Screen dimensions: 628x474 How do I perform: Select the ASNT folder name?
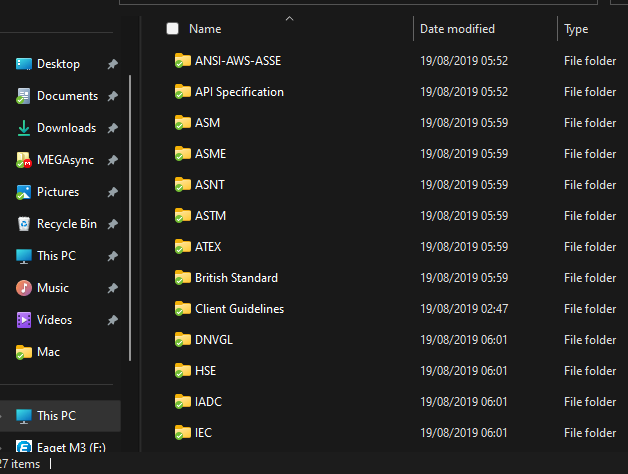[x=209, y=185]
